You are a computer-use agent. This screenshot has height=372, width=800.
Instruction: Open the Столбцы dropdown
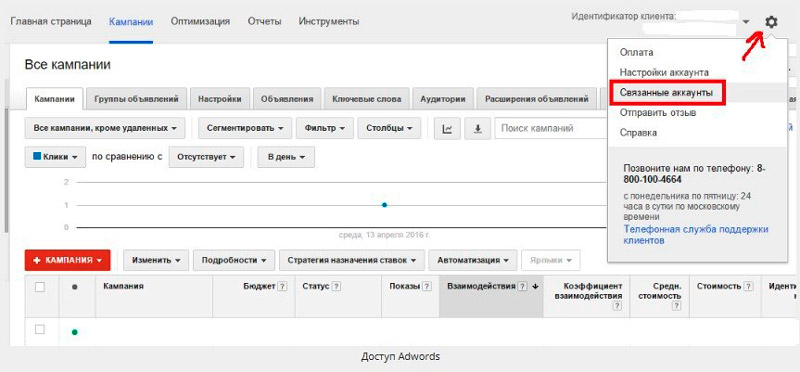389,129
